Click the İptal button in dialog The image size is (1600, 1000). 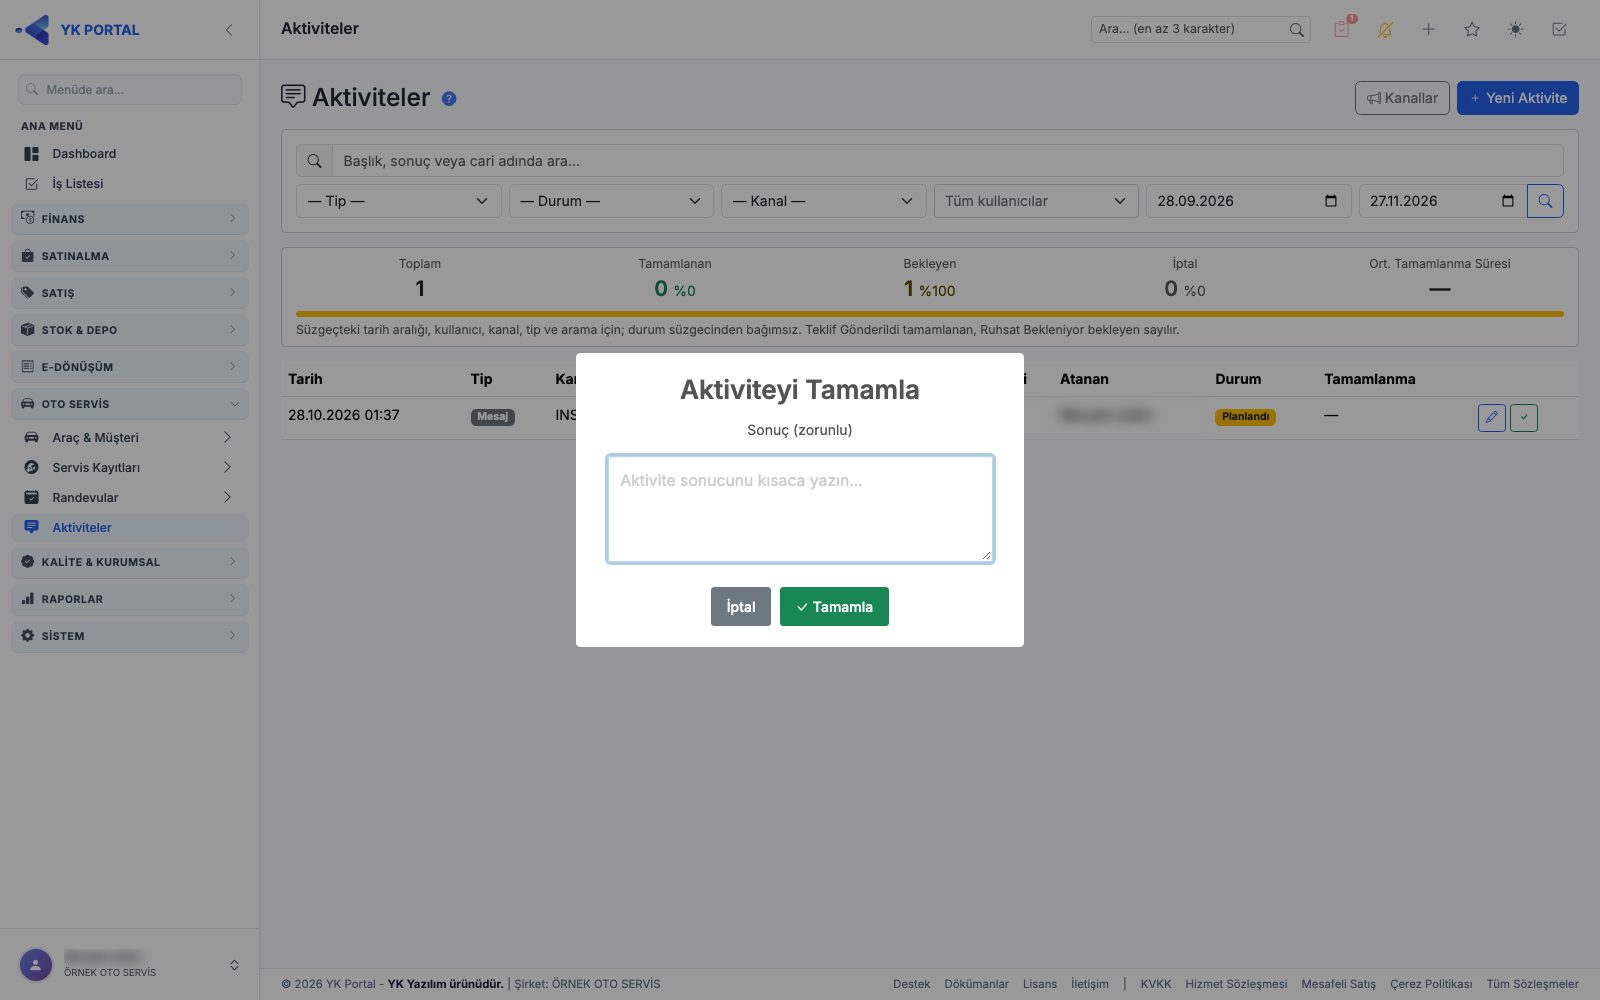pyautogui.click(x=741, y=607)
